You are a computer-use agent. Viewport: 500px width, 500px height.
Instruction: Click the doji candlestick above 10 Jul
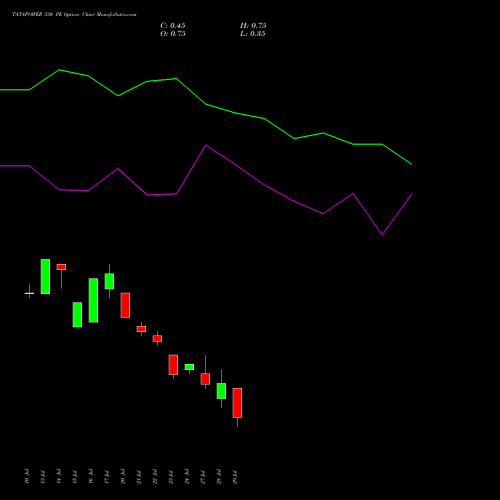pos(29,293)
